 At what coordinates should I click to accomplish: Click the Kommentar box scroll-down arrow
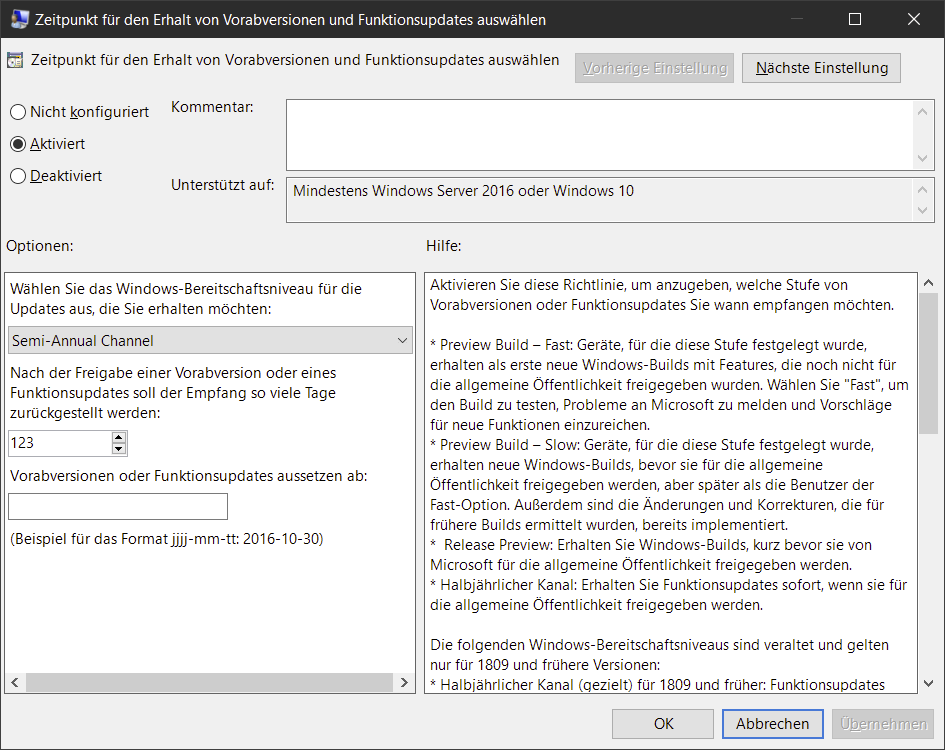pyautogui.click(x=922, y=158)
